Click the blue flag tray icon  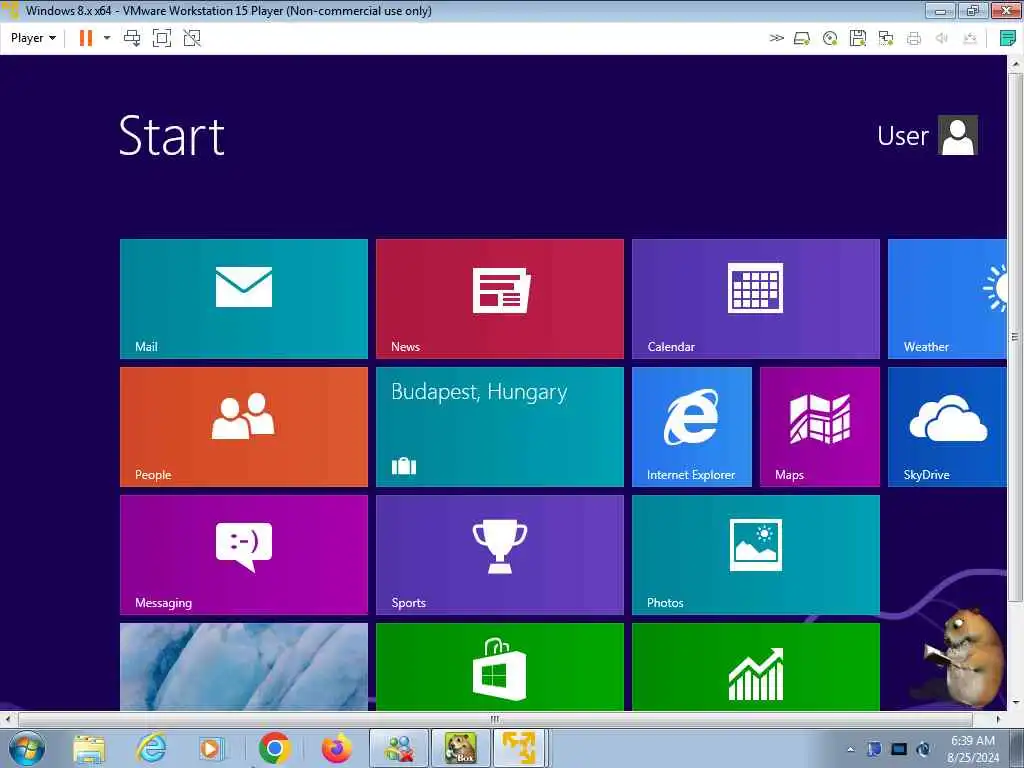click(874, 749)
